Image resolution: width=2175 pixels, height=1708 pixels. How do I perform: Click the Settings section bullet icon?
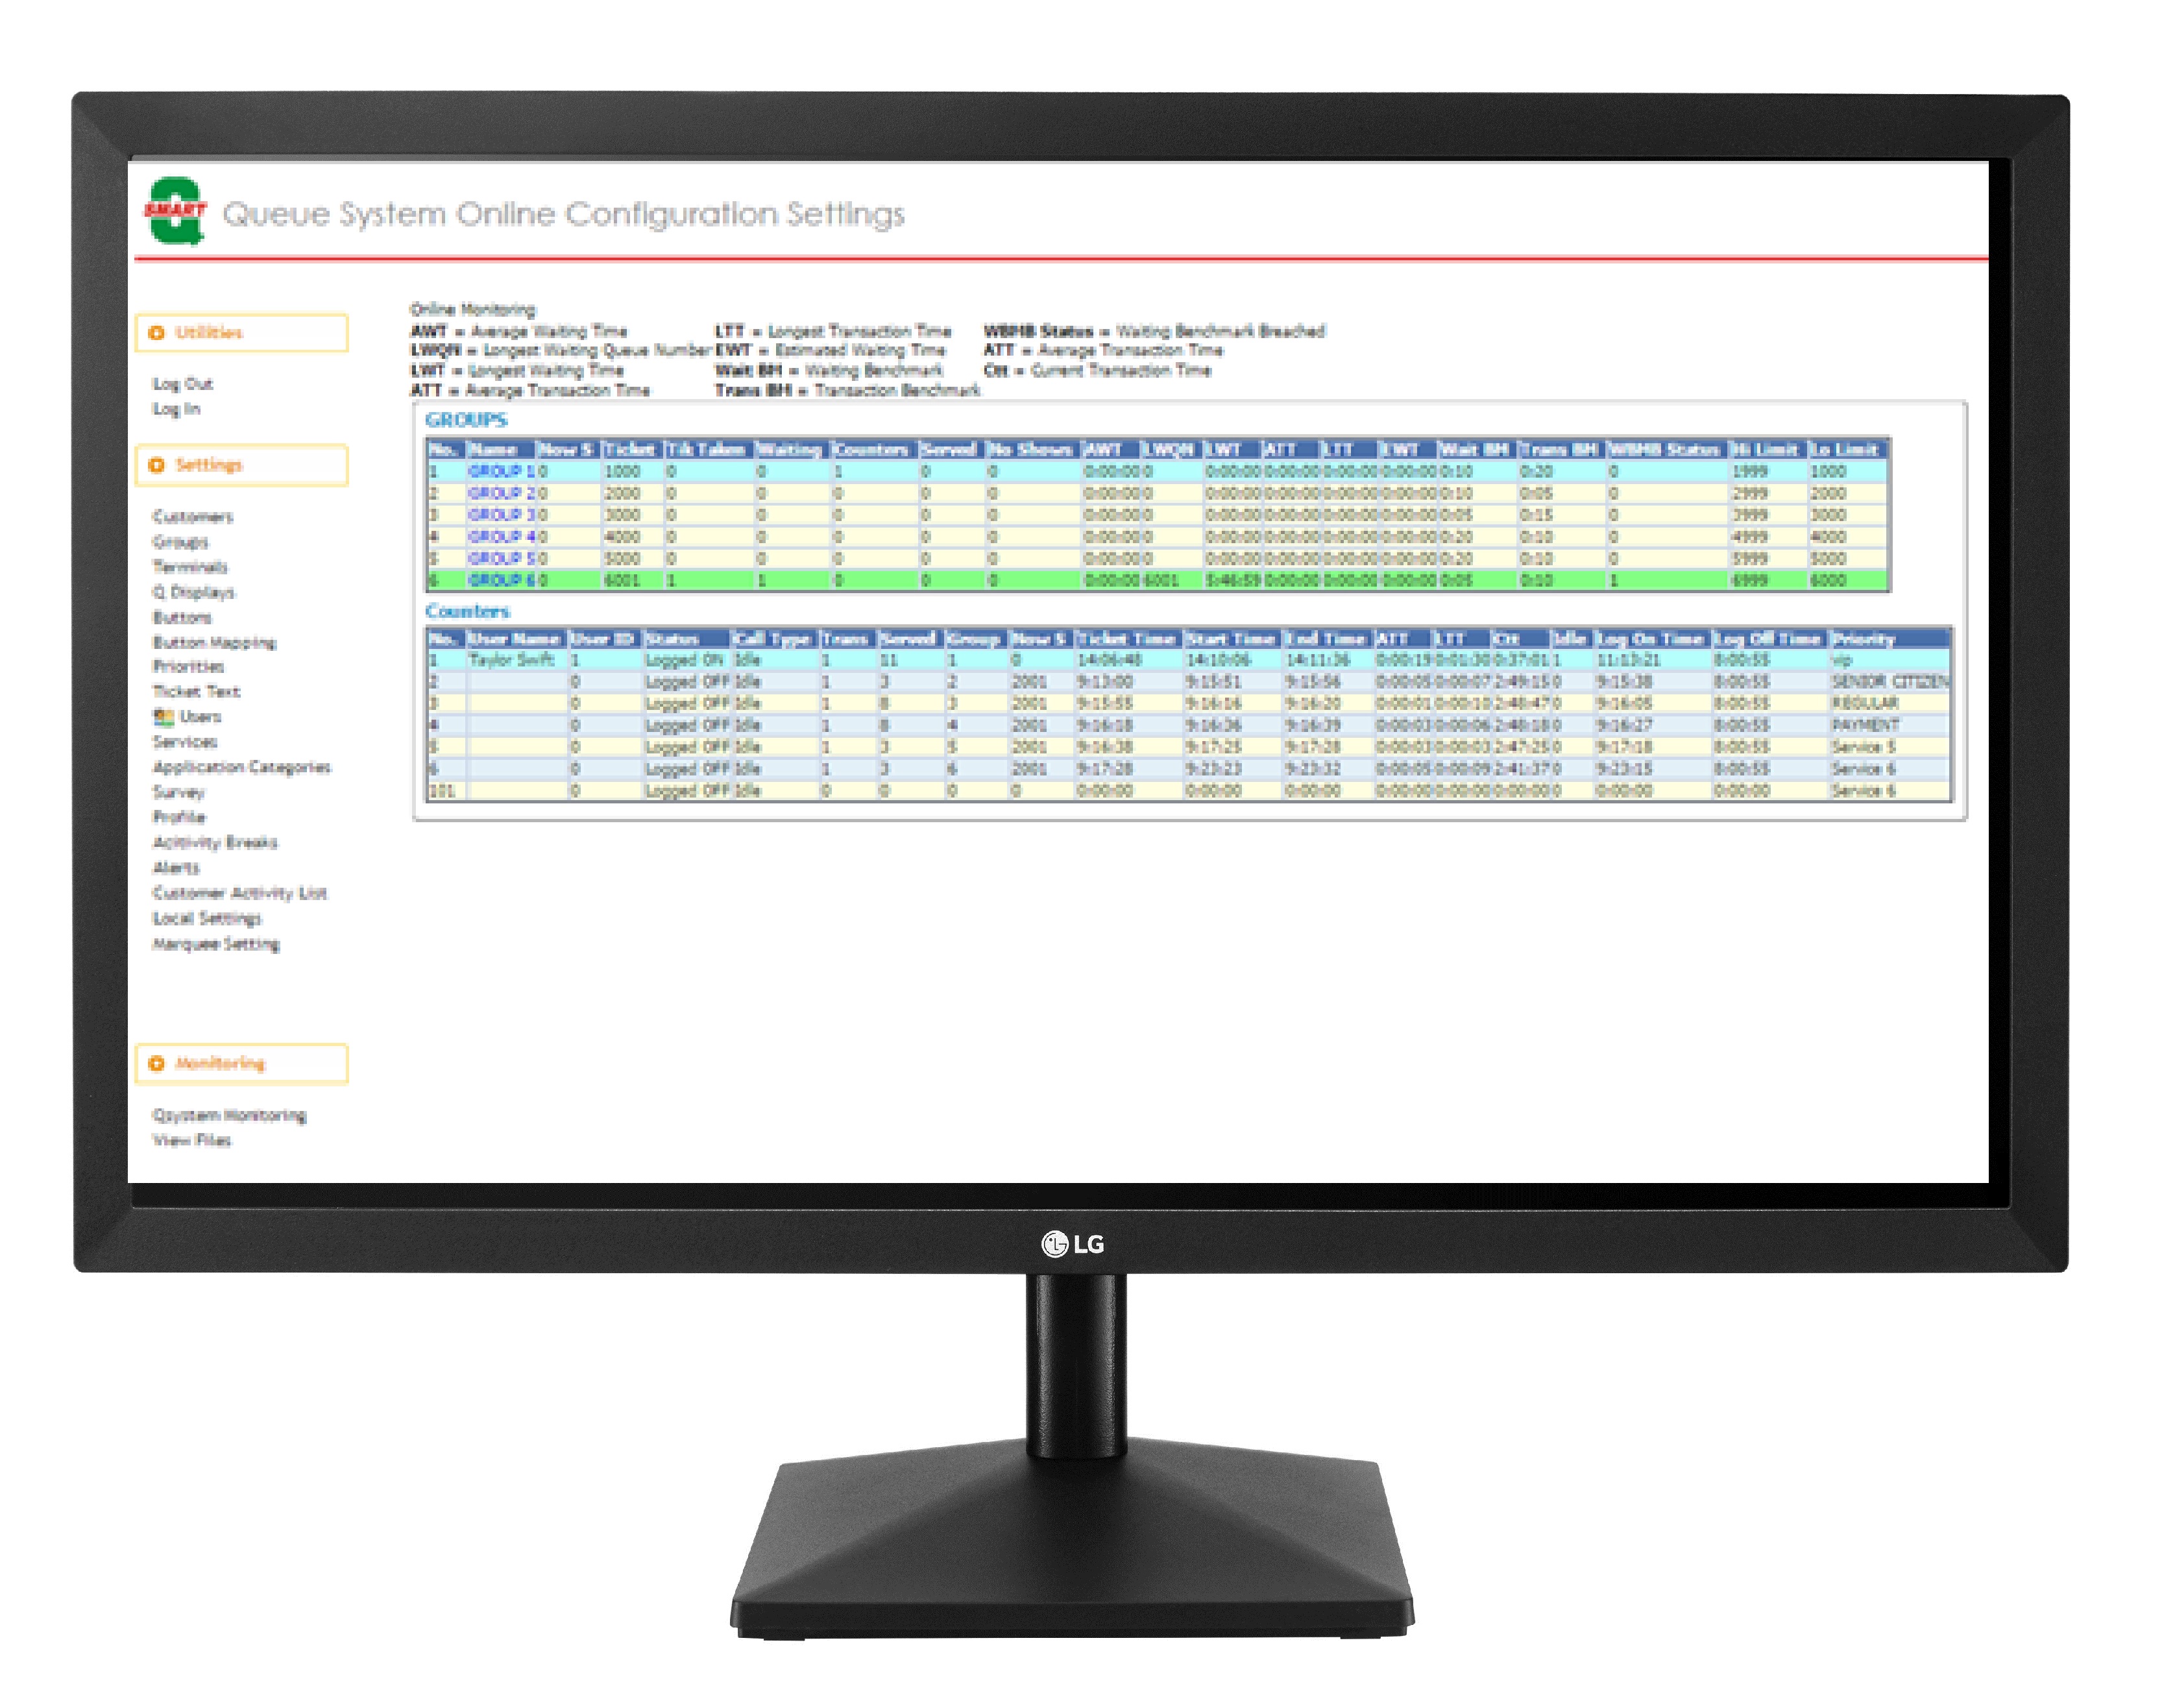coord(156,465)
